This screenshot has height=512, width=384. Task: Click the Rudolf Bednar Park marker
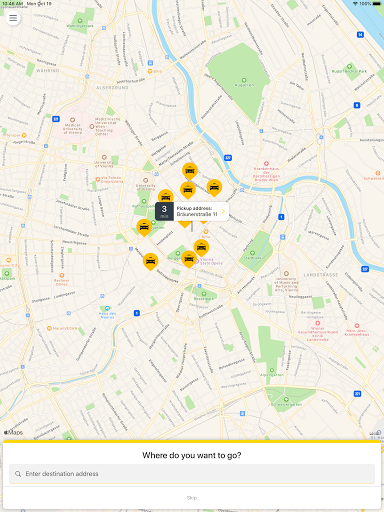coord(349,66)
